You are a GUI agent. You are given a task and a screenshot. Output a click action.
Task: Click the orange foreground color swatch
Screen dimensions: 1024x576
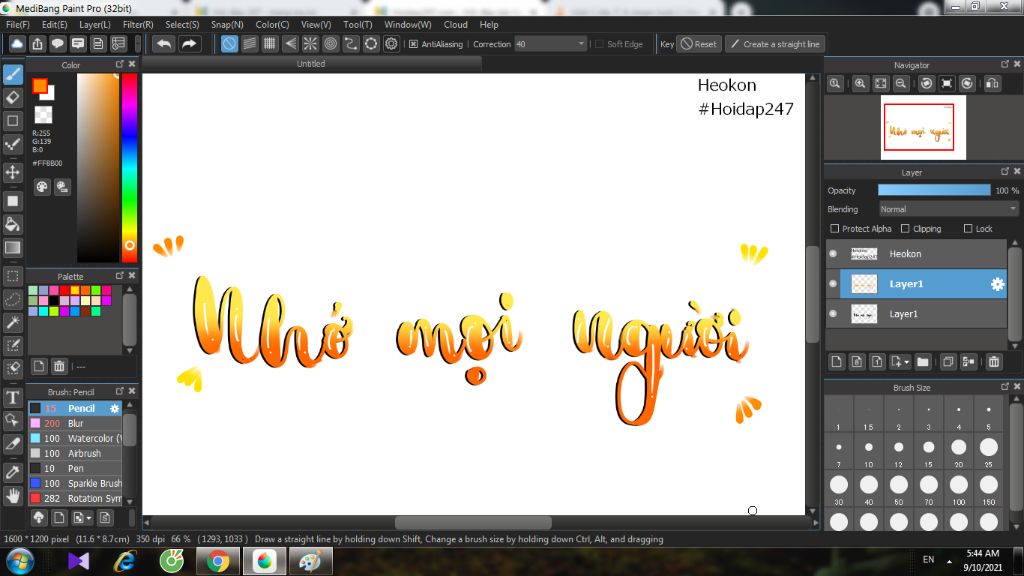[40, 86]
